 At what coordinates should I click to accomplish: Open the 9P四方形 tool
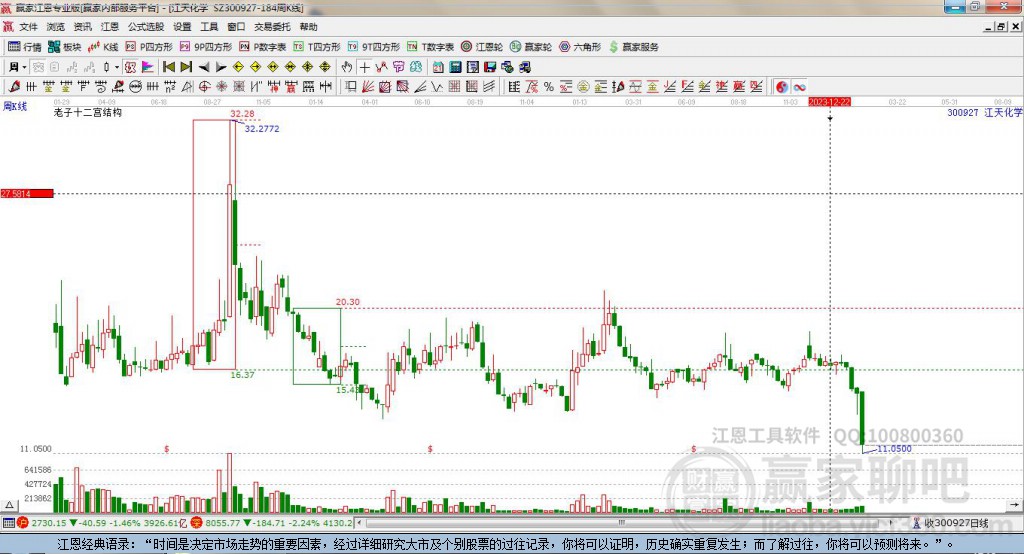pos(206,47)
